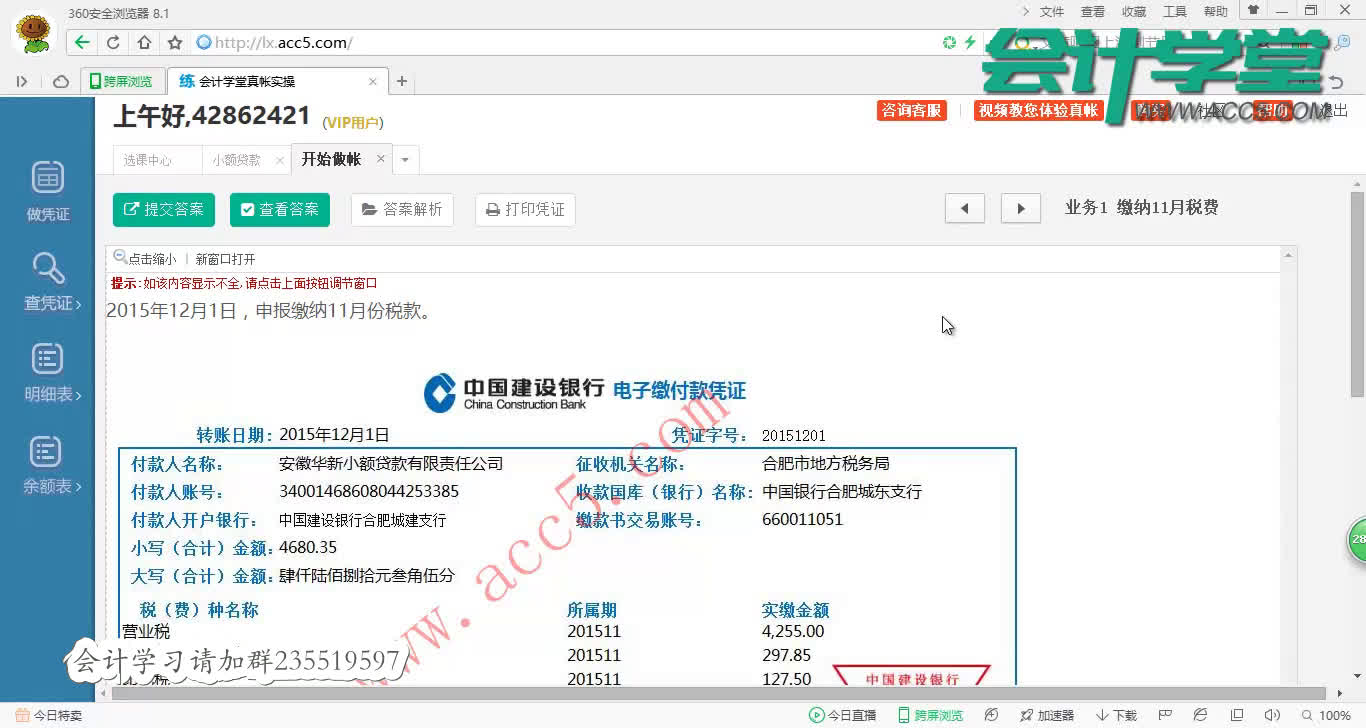Adjust the 100% zoom level indicator
The height and width of the screenshot is (728, 1366).
pos(1326,715)
